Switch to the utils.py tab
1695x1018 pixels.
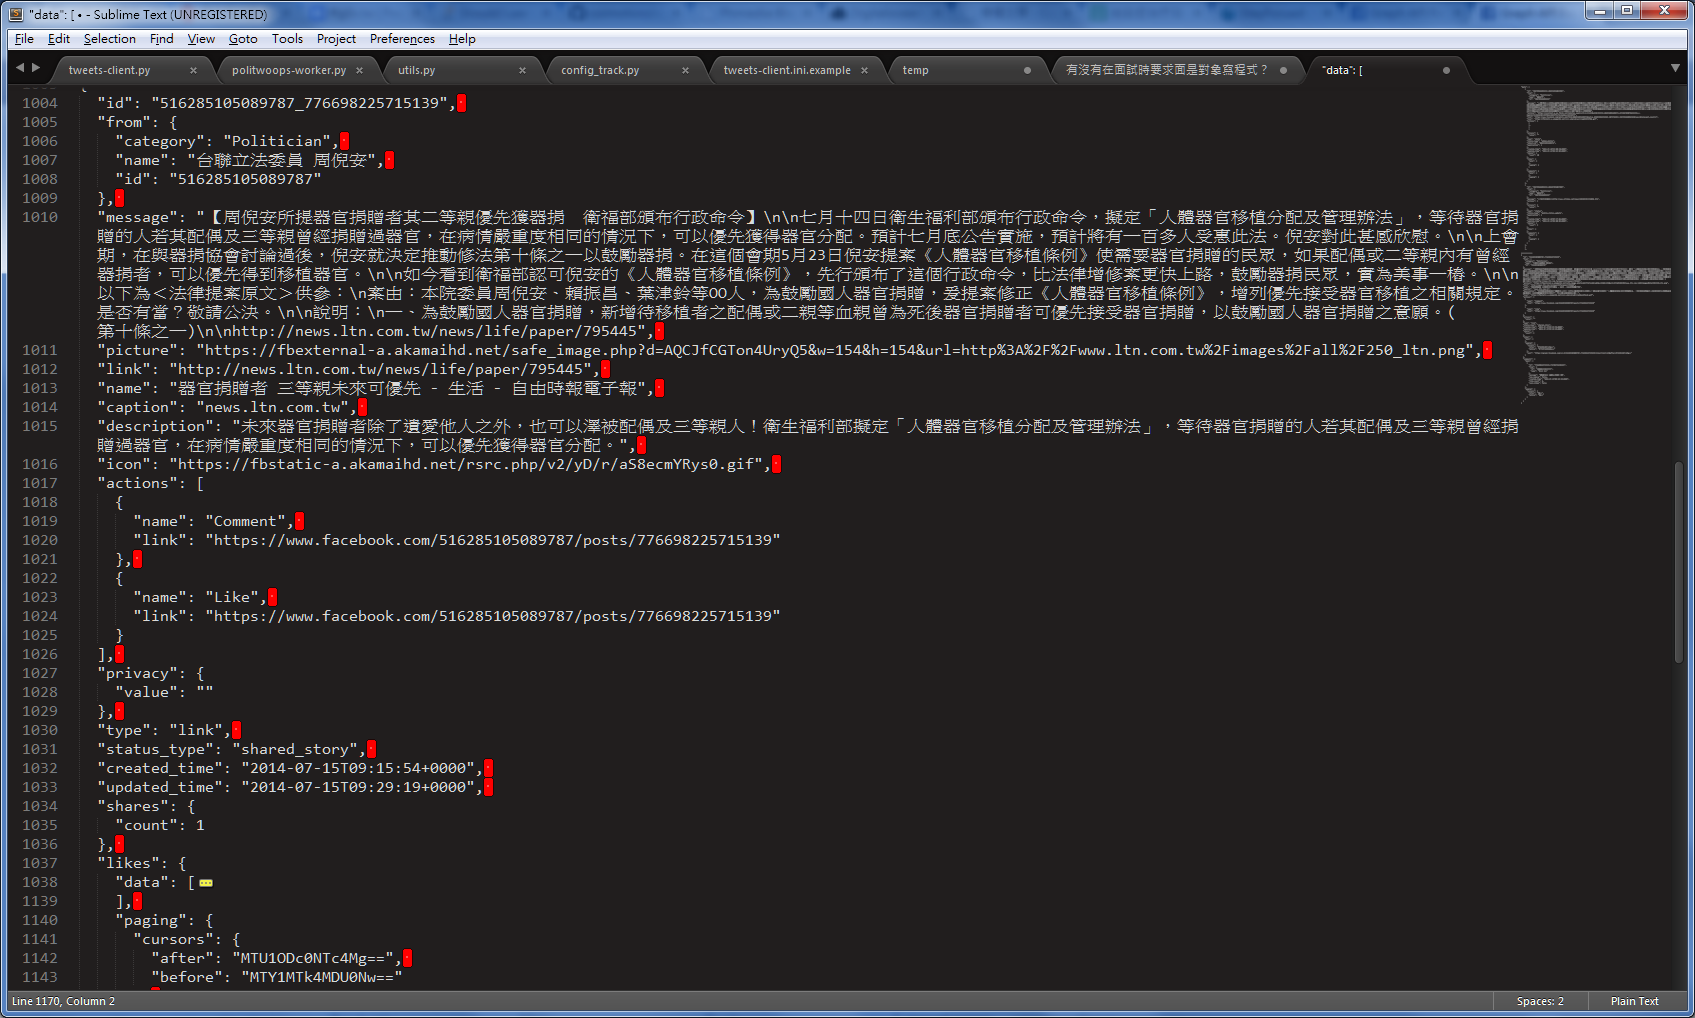[x=417, y=70]
